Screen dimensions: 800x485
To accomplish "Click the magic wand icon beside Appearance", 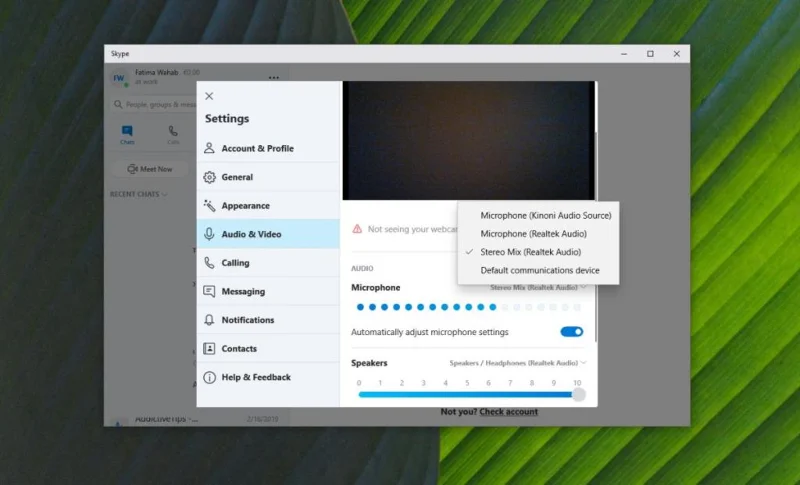I will pyautogui.click(x=209, y=206).
